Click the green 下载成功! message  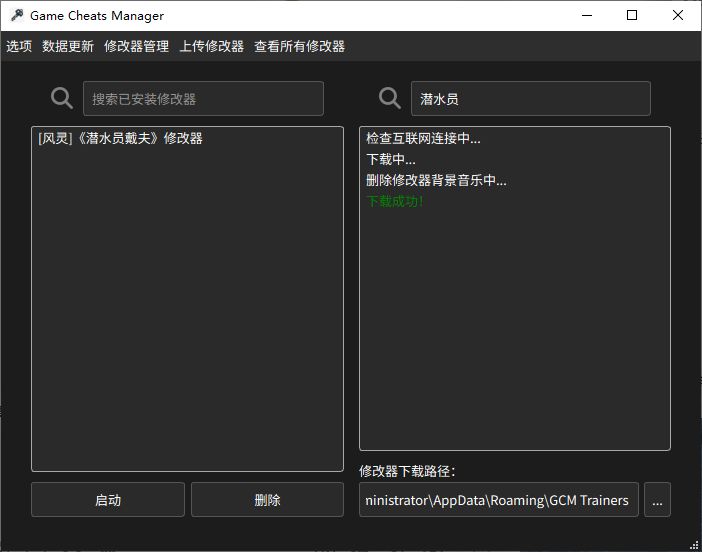[395, 201]
